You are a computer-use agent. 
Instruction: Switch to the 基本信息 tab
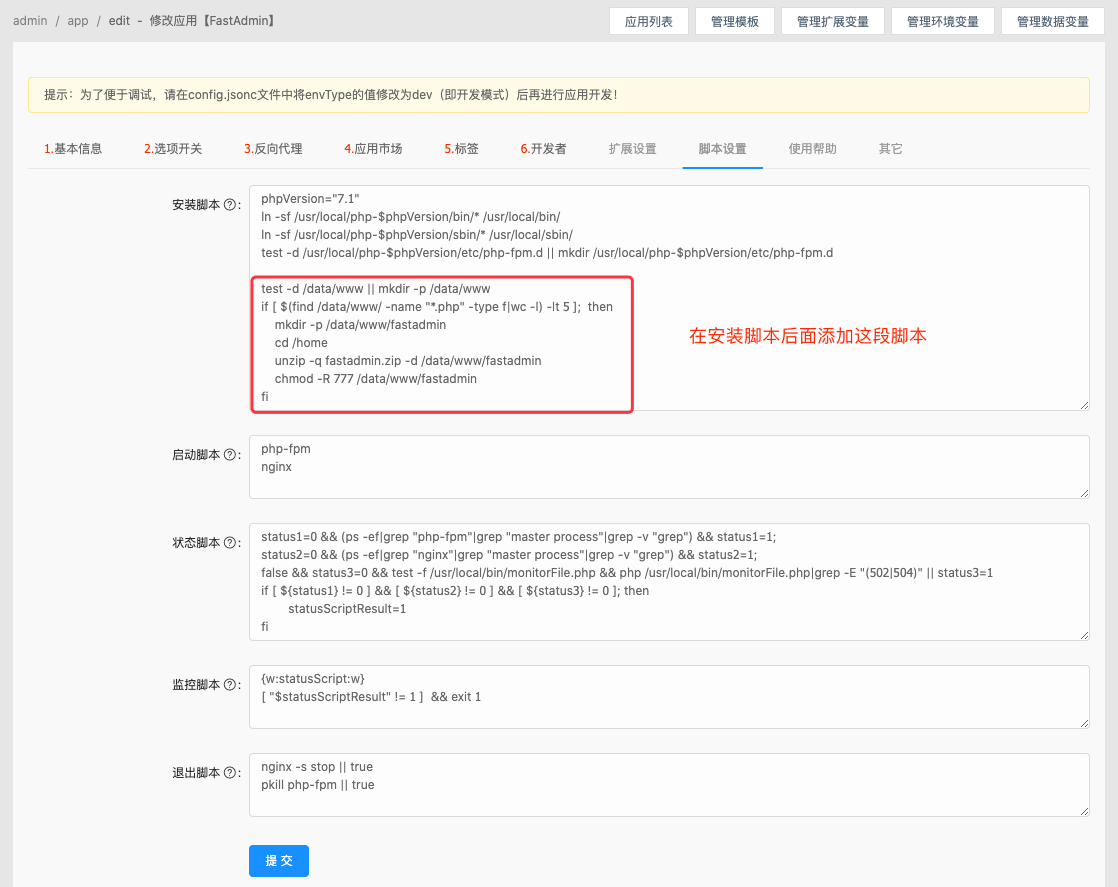pyautogui.click(x=72, y=147)
